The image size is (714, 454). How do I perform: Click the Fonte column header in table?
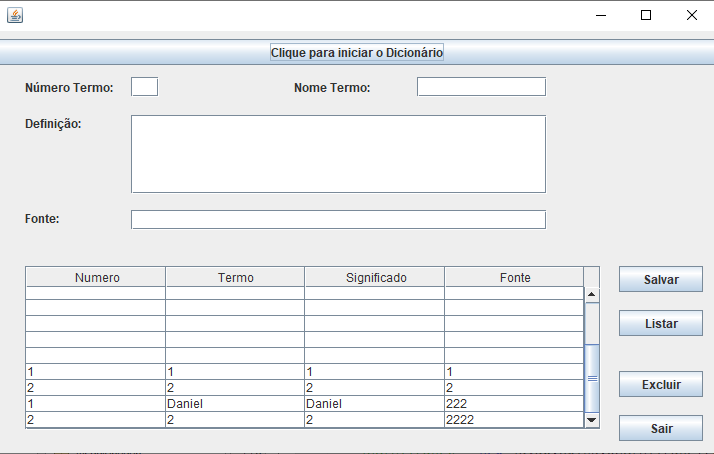(514, 277)
